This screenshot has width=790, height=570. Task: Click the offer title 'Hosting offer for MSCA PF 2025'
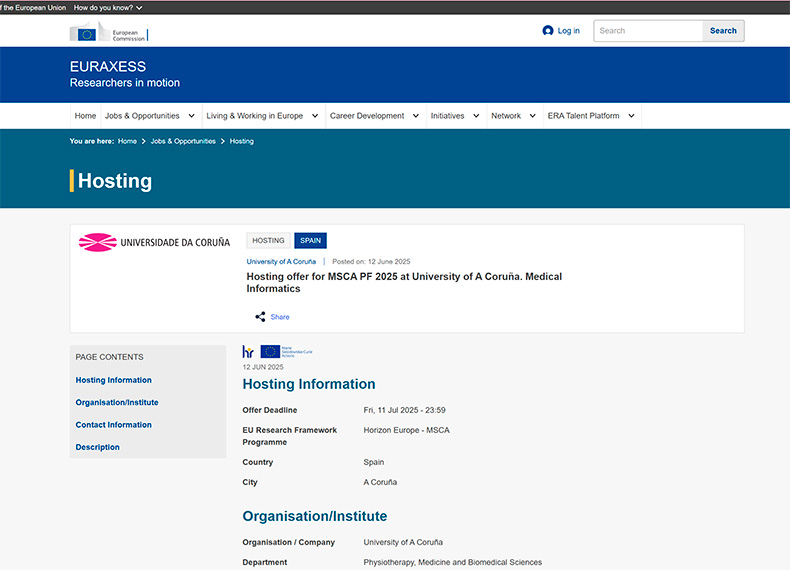coord(404,282)
